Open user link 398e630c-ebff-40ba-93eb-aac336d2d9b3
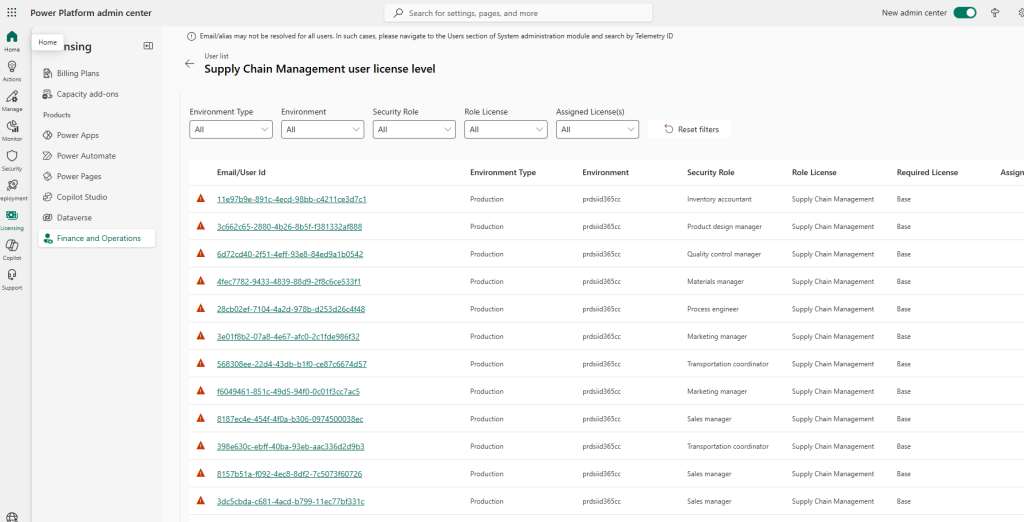 tap(291, 446)
